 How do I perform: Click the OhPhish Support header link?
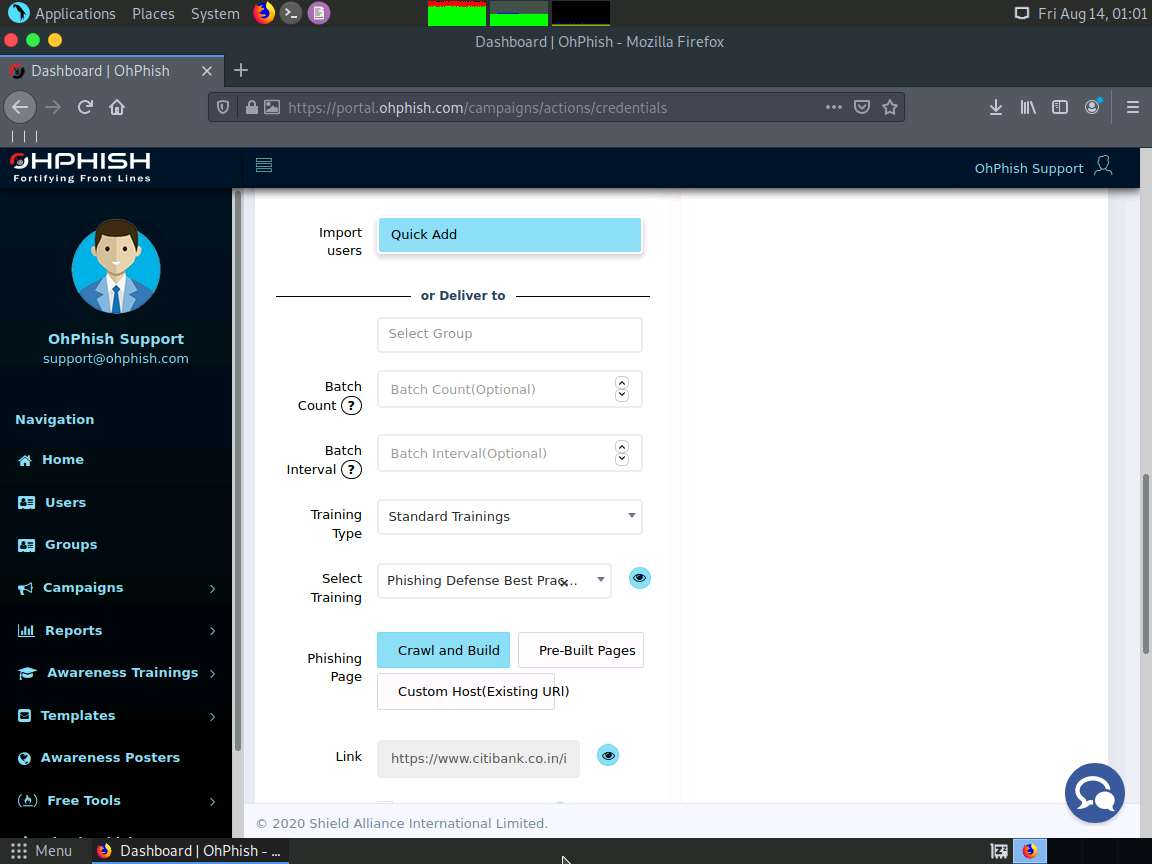(x=1029, y=168)
